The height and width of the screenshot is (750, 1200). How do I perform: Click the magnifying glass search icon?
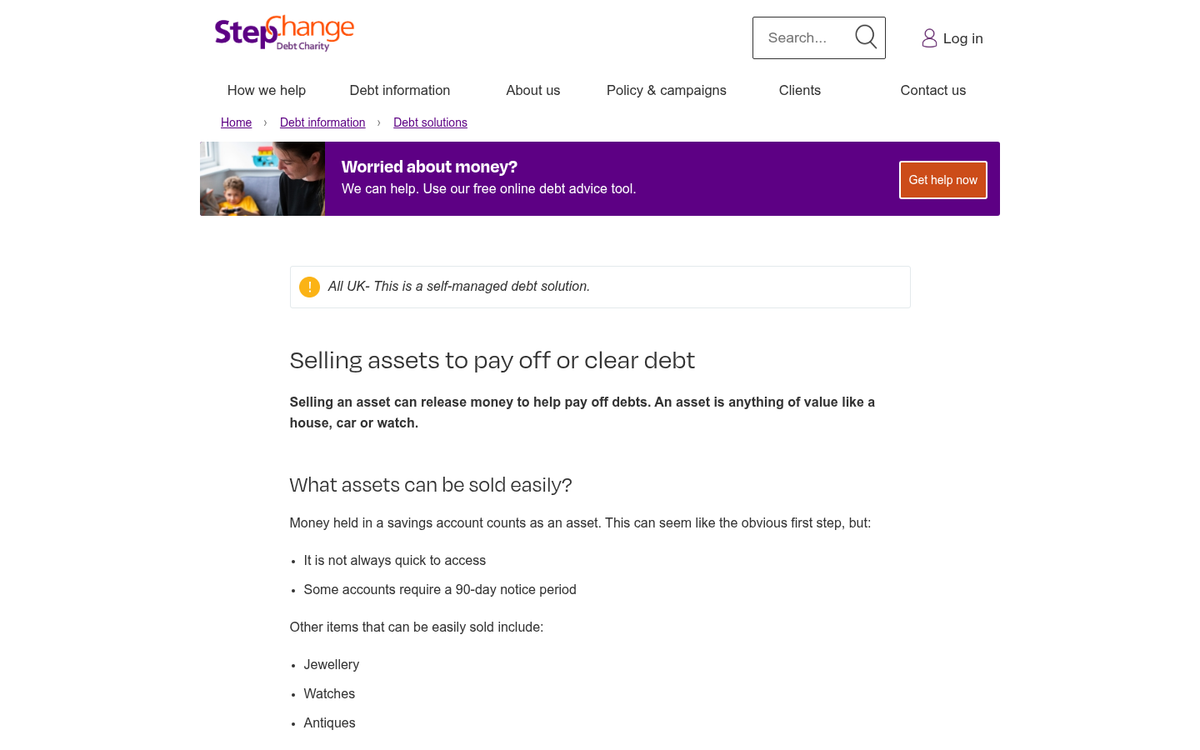pos(866,37)
